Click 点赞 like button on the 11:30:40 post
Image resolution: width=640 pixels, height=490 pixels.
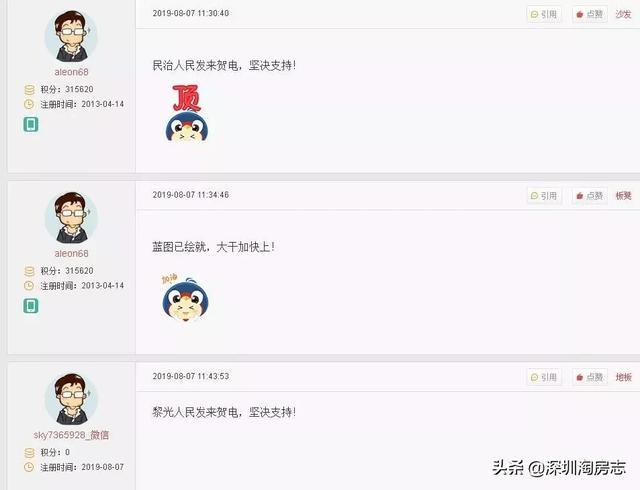tap(590, 14)
